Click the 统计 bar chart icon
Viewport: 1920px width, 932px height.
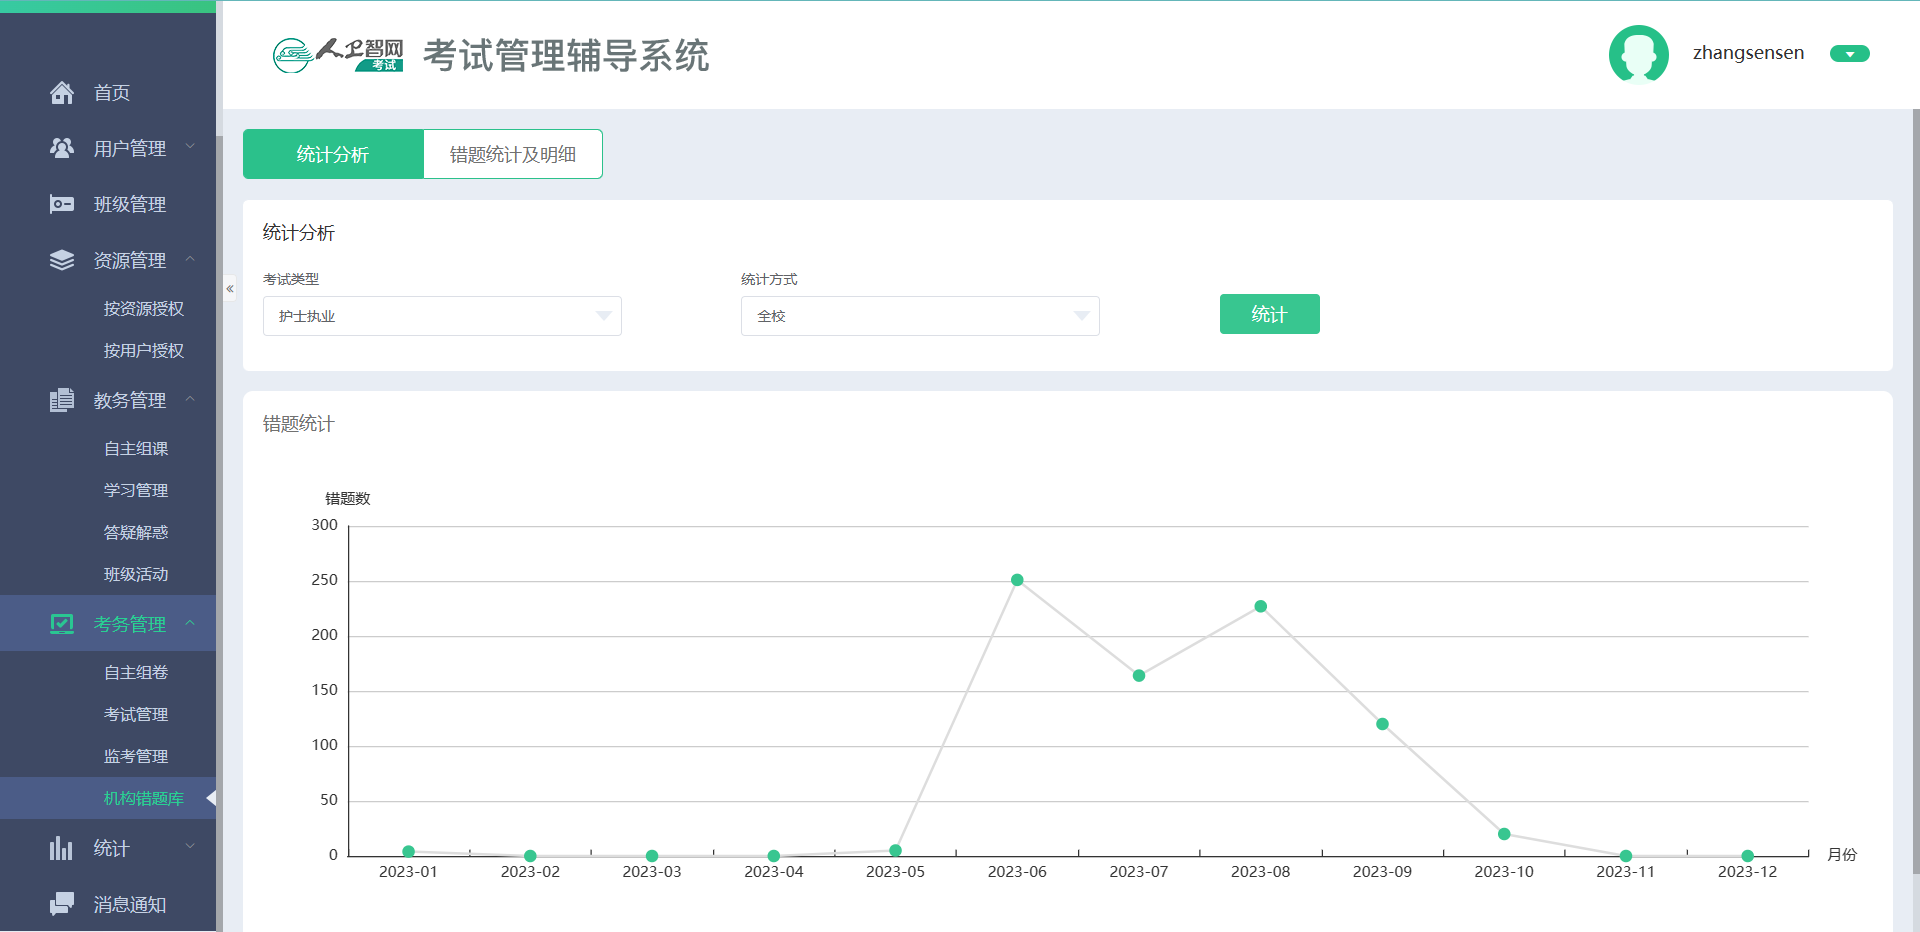(62, 848)
